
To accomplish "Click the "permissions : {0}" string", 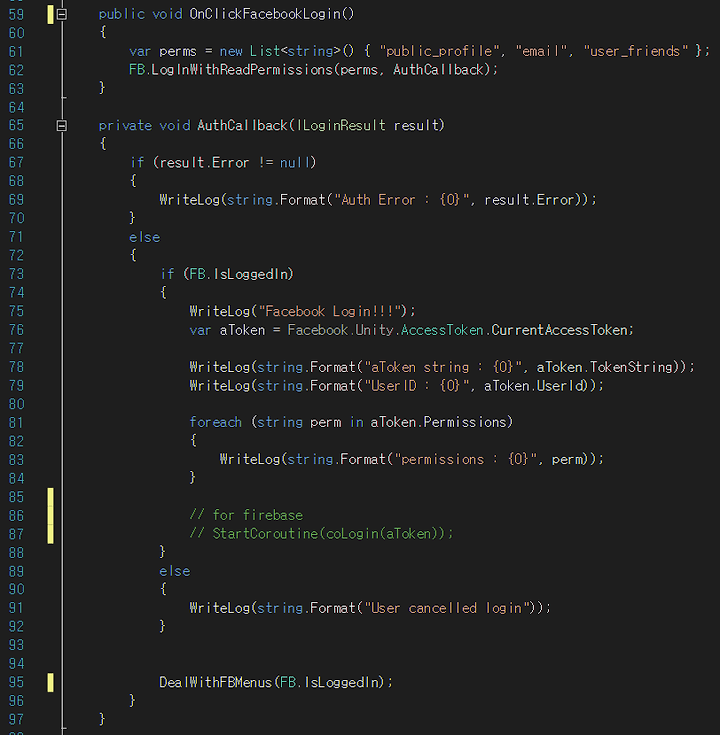I will point(465,459).
